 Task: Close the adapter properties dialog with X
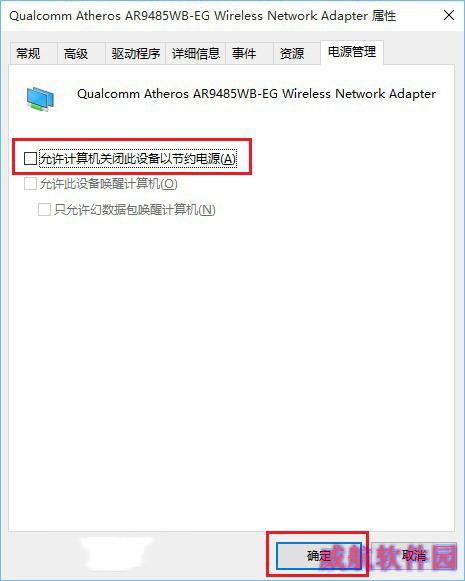pyautogui.click(x=449, y=16)
